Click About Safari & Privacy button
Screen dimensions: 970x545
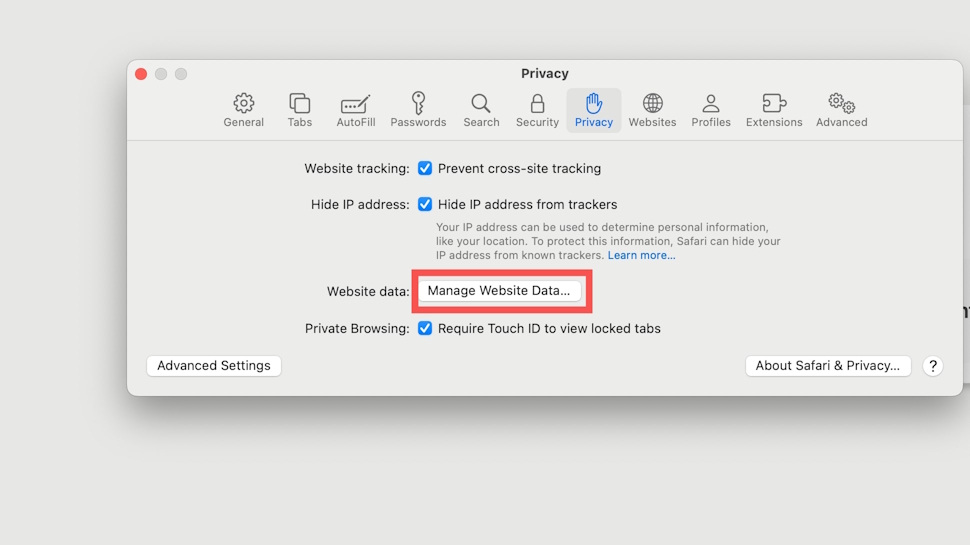coord(828,366)
